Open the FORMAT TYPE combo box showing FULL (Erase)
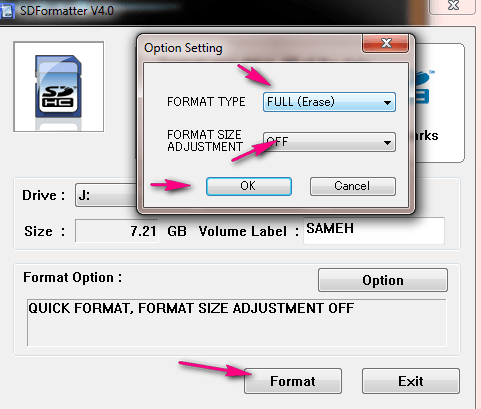Viewport: 481px width, 409px height. point(329,102)
